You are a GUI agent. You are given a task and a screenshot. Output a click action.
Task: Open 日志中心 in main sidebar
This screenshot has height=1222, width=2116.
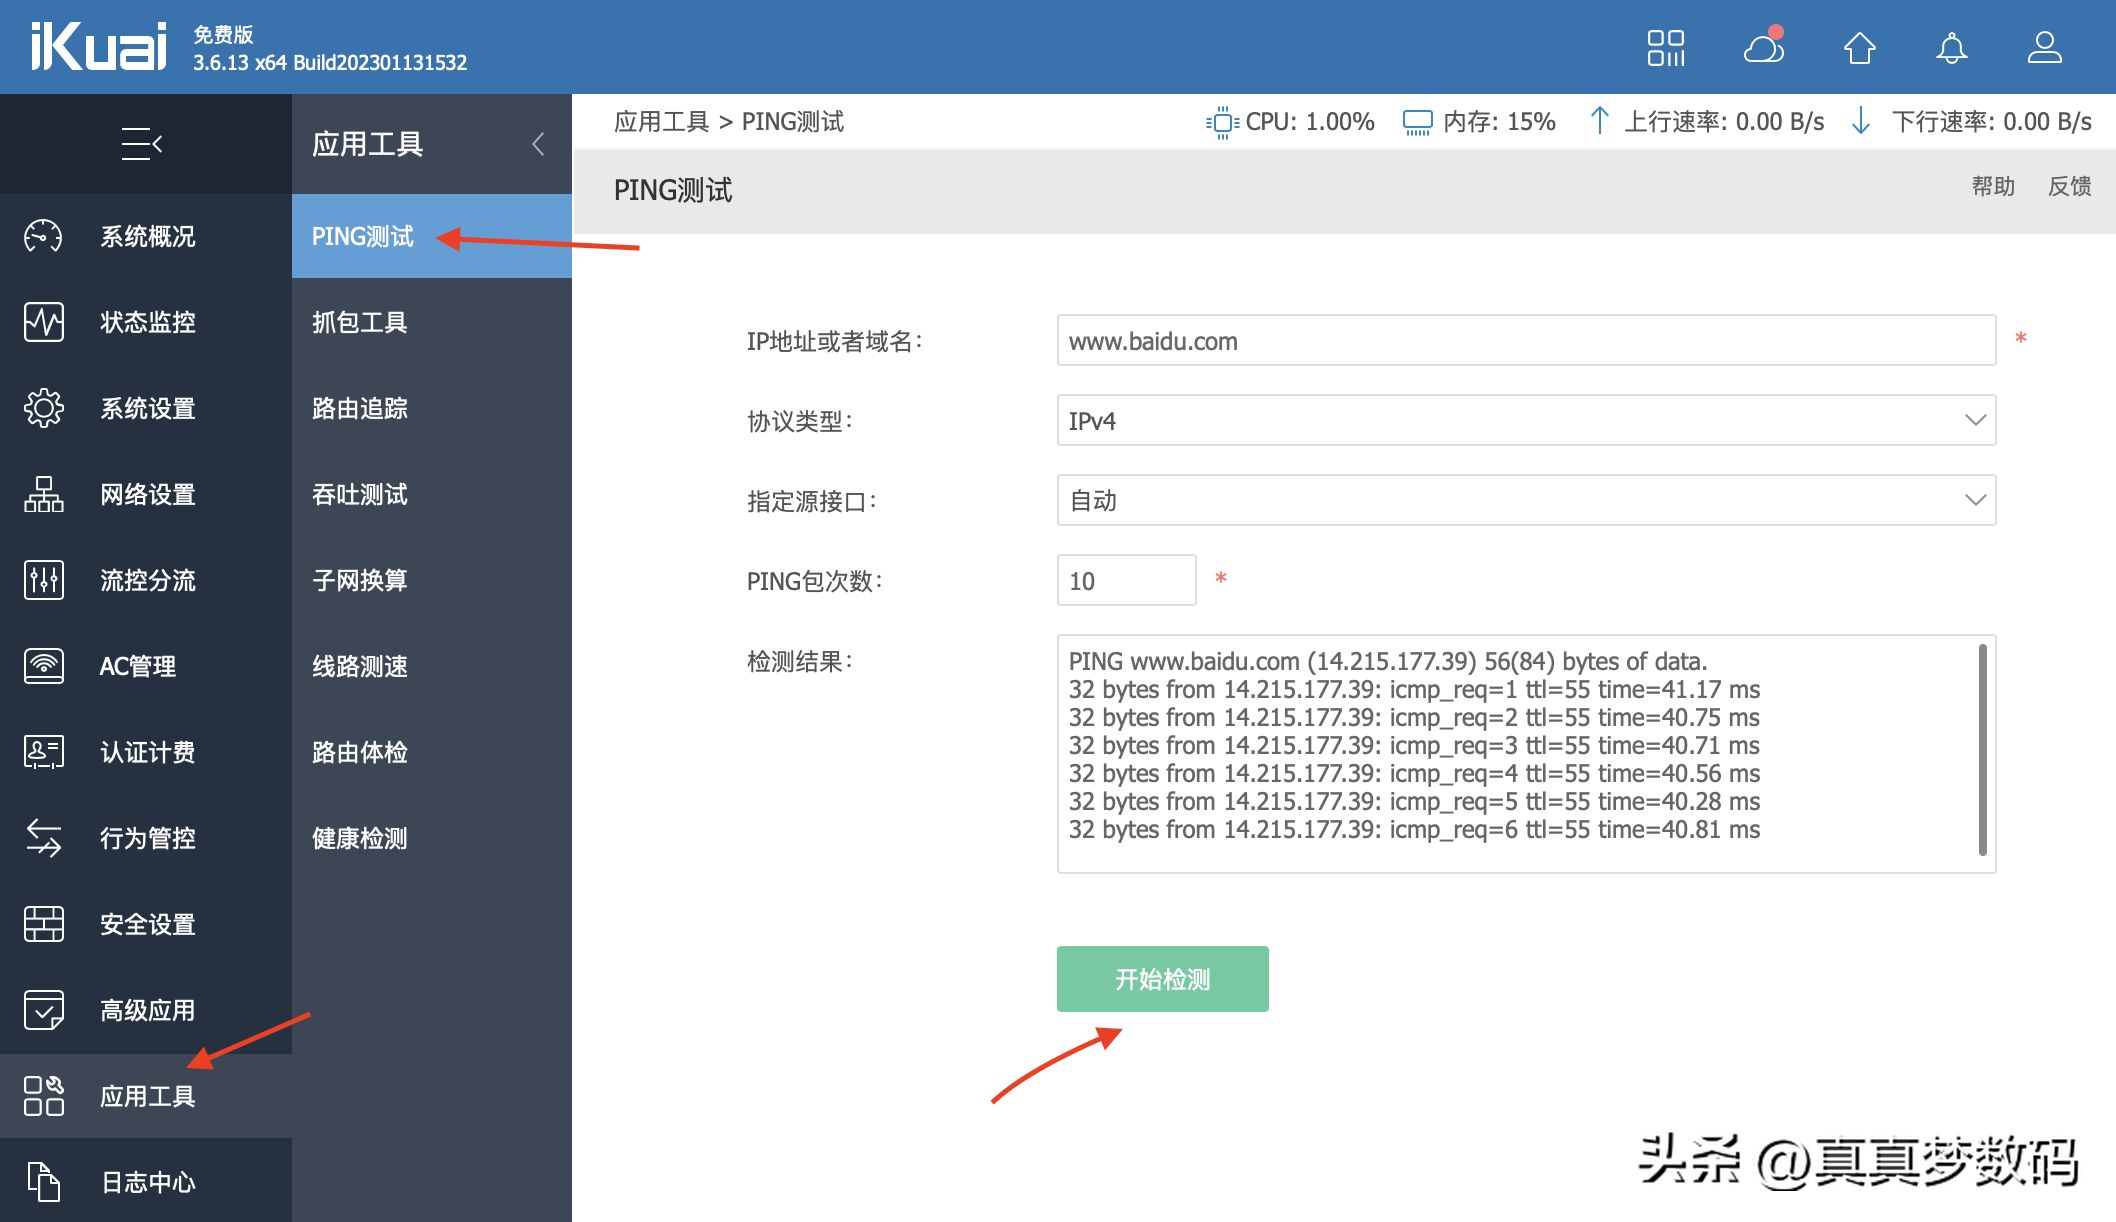click(x=146, y=1182)
